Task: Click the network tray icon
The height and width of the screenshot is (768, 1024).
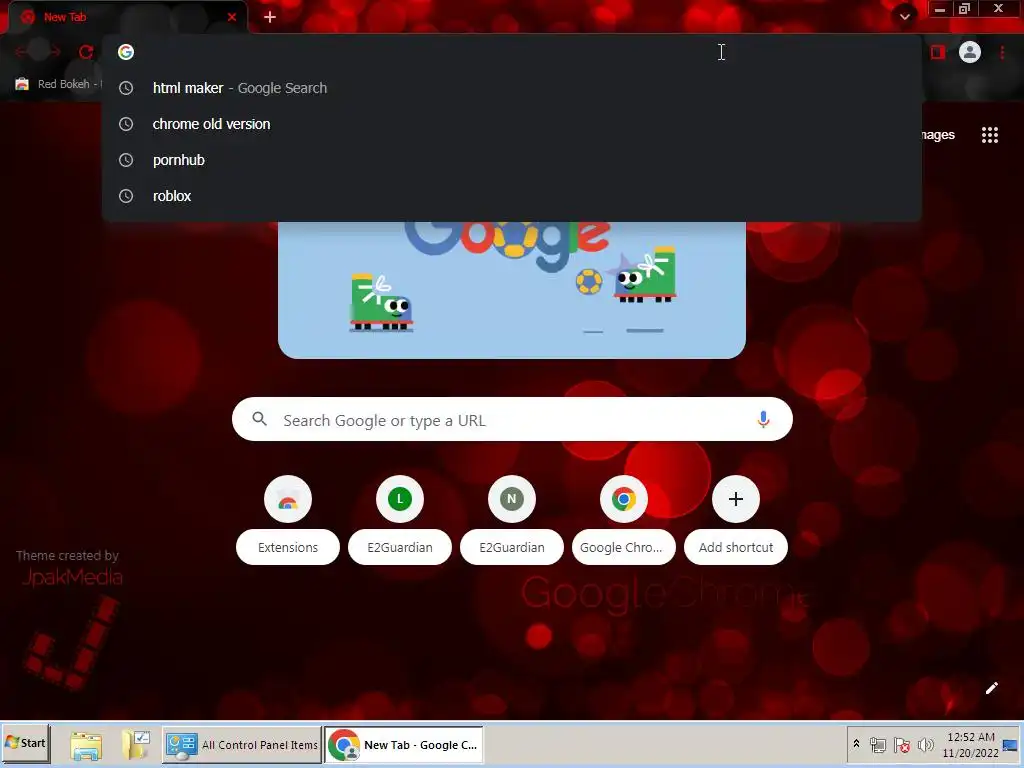Action: (x=878, y=744)
